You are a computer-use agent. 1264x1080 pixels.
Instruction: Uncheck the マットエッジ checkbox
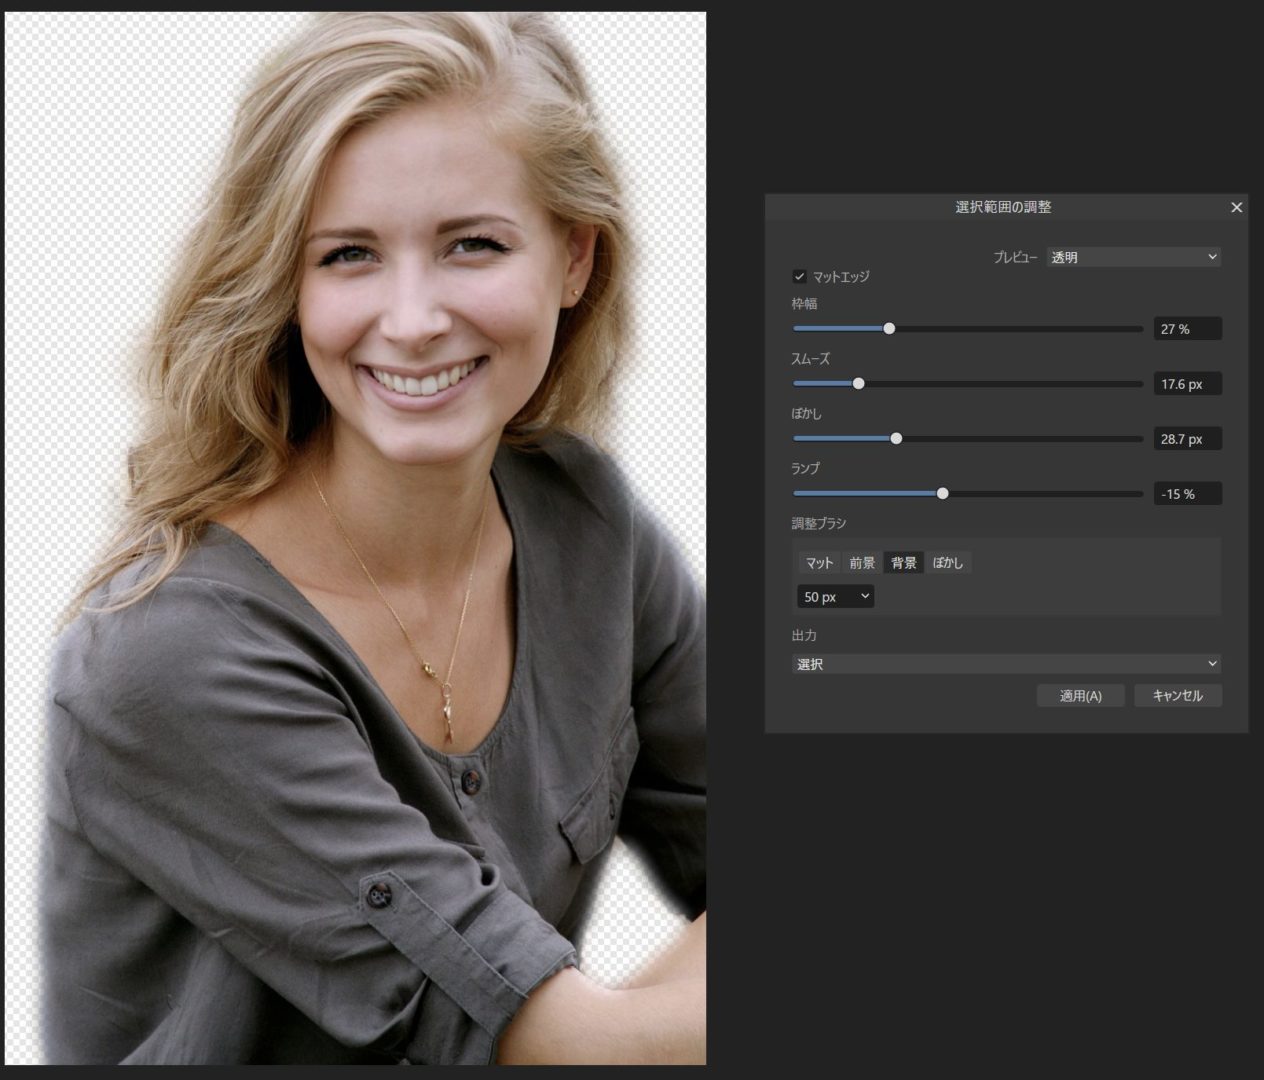799,276
